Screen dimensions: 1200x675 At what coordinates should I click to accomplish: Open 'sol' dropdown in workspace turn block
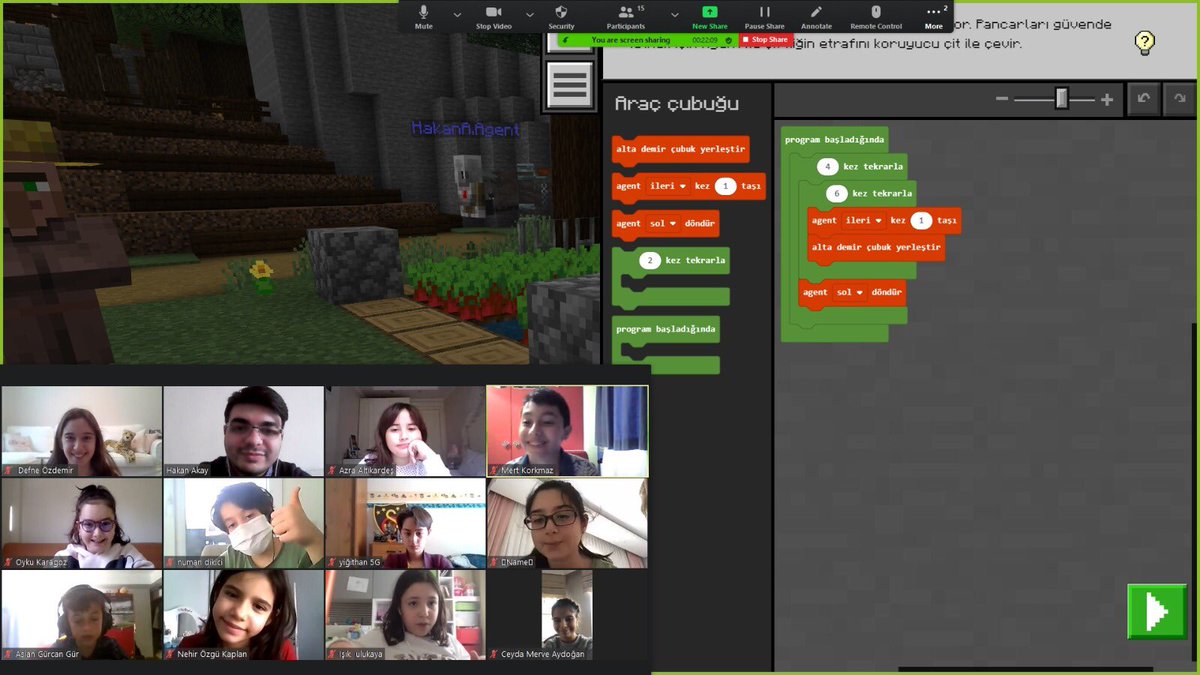click(849, 292)
